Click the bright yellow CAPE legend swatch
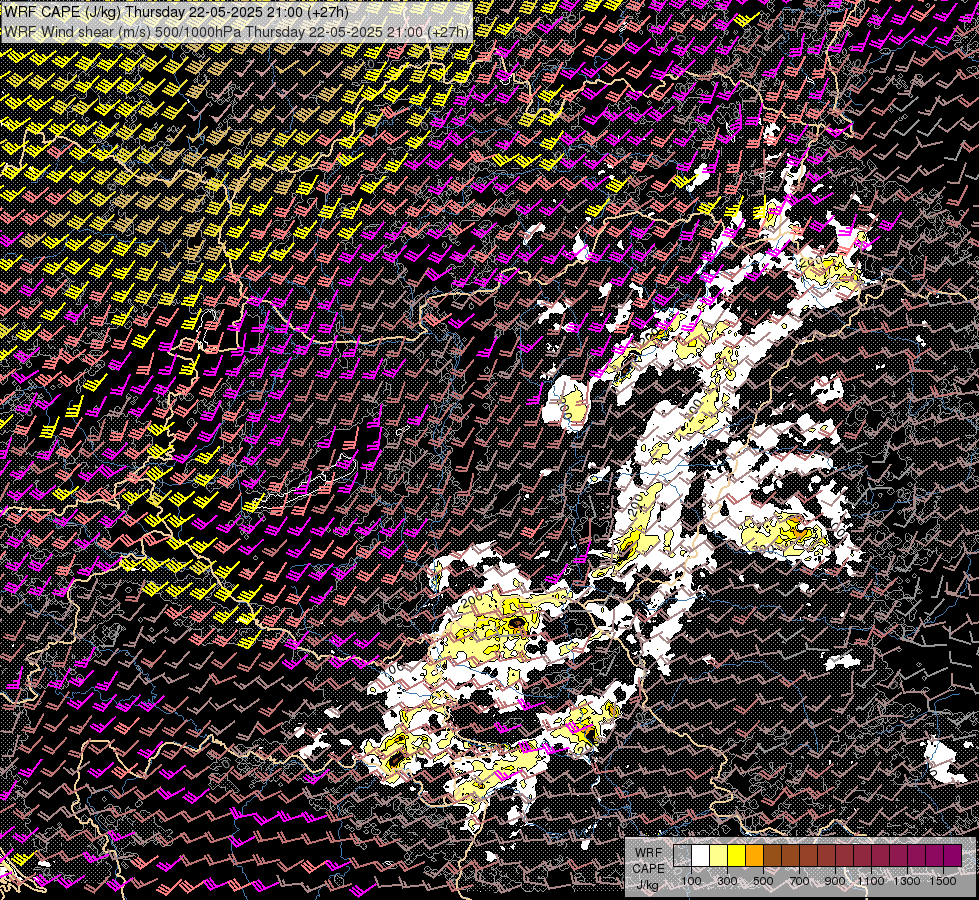 pyautogui.click(x=737, y=856)
